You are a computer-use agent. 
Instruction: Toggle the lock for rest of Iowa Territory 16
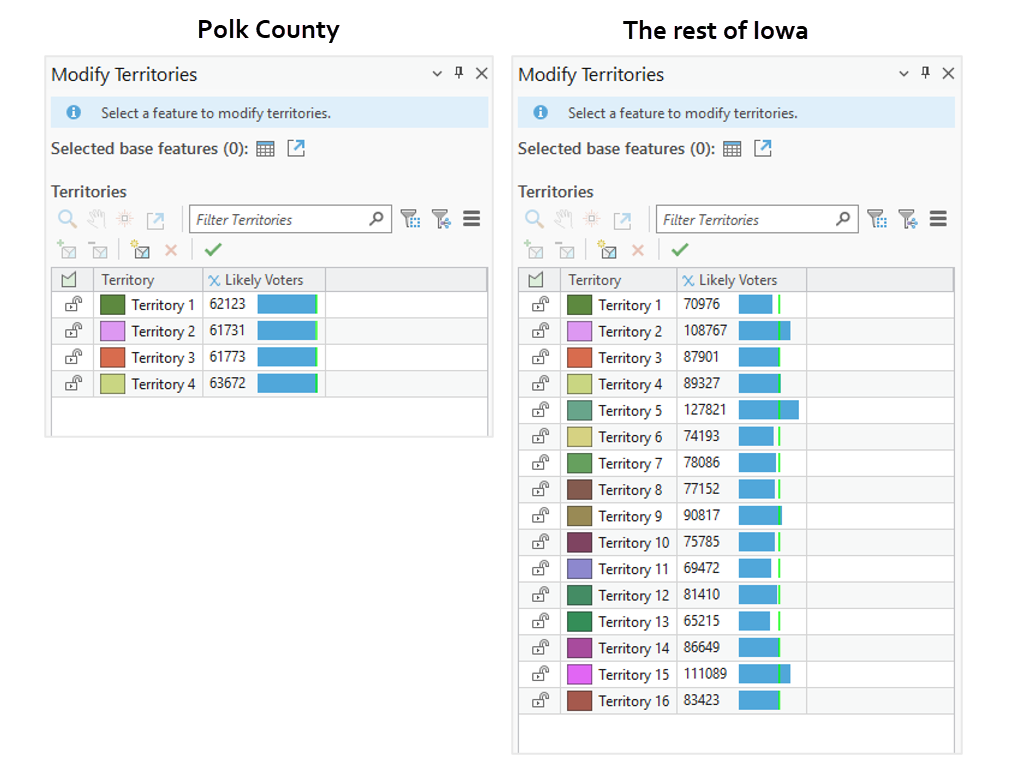pos(540,701)
